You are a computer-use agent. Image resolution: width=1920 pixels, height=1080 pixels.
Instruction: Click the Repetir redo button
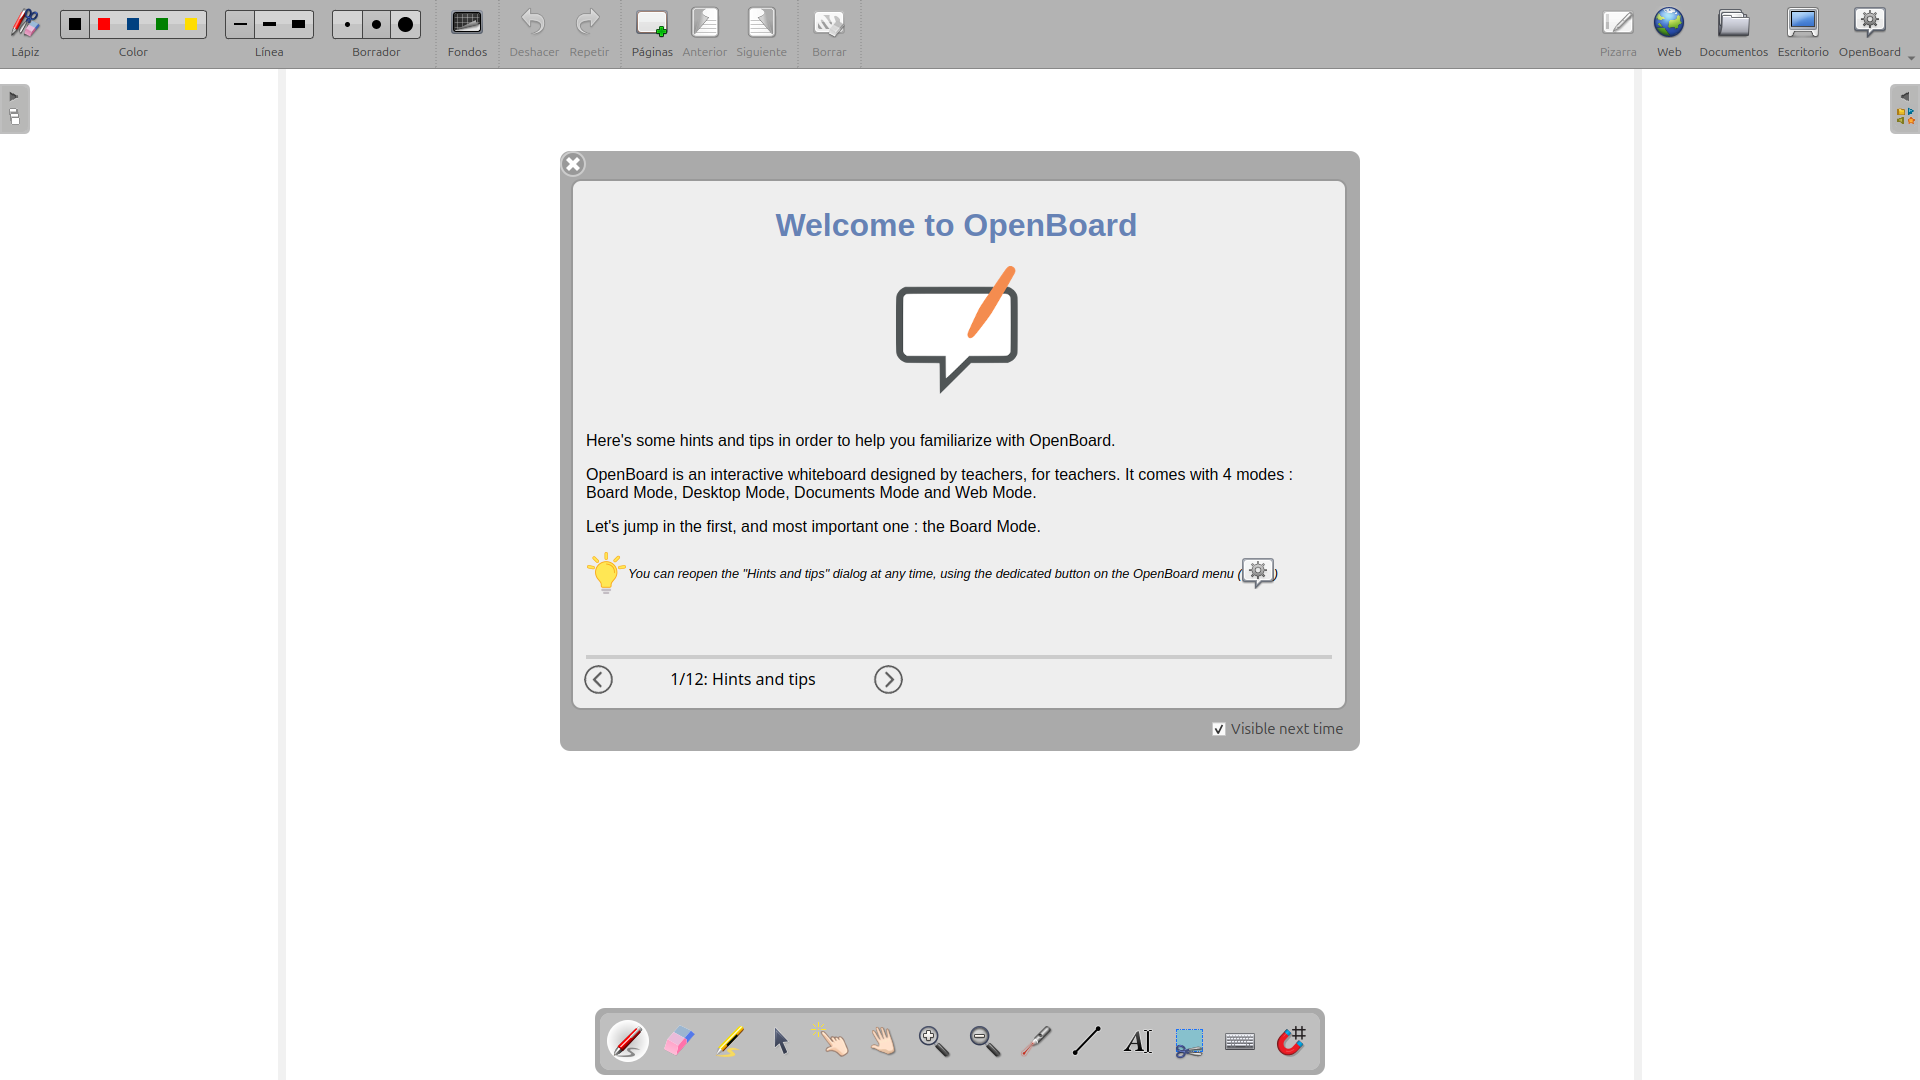coord(589,33)
